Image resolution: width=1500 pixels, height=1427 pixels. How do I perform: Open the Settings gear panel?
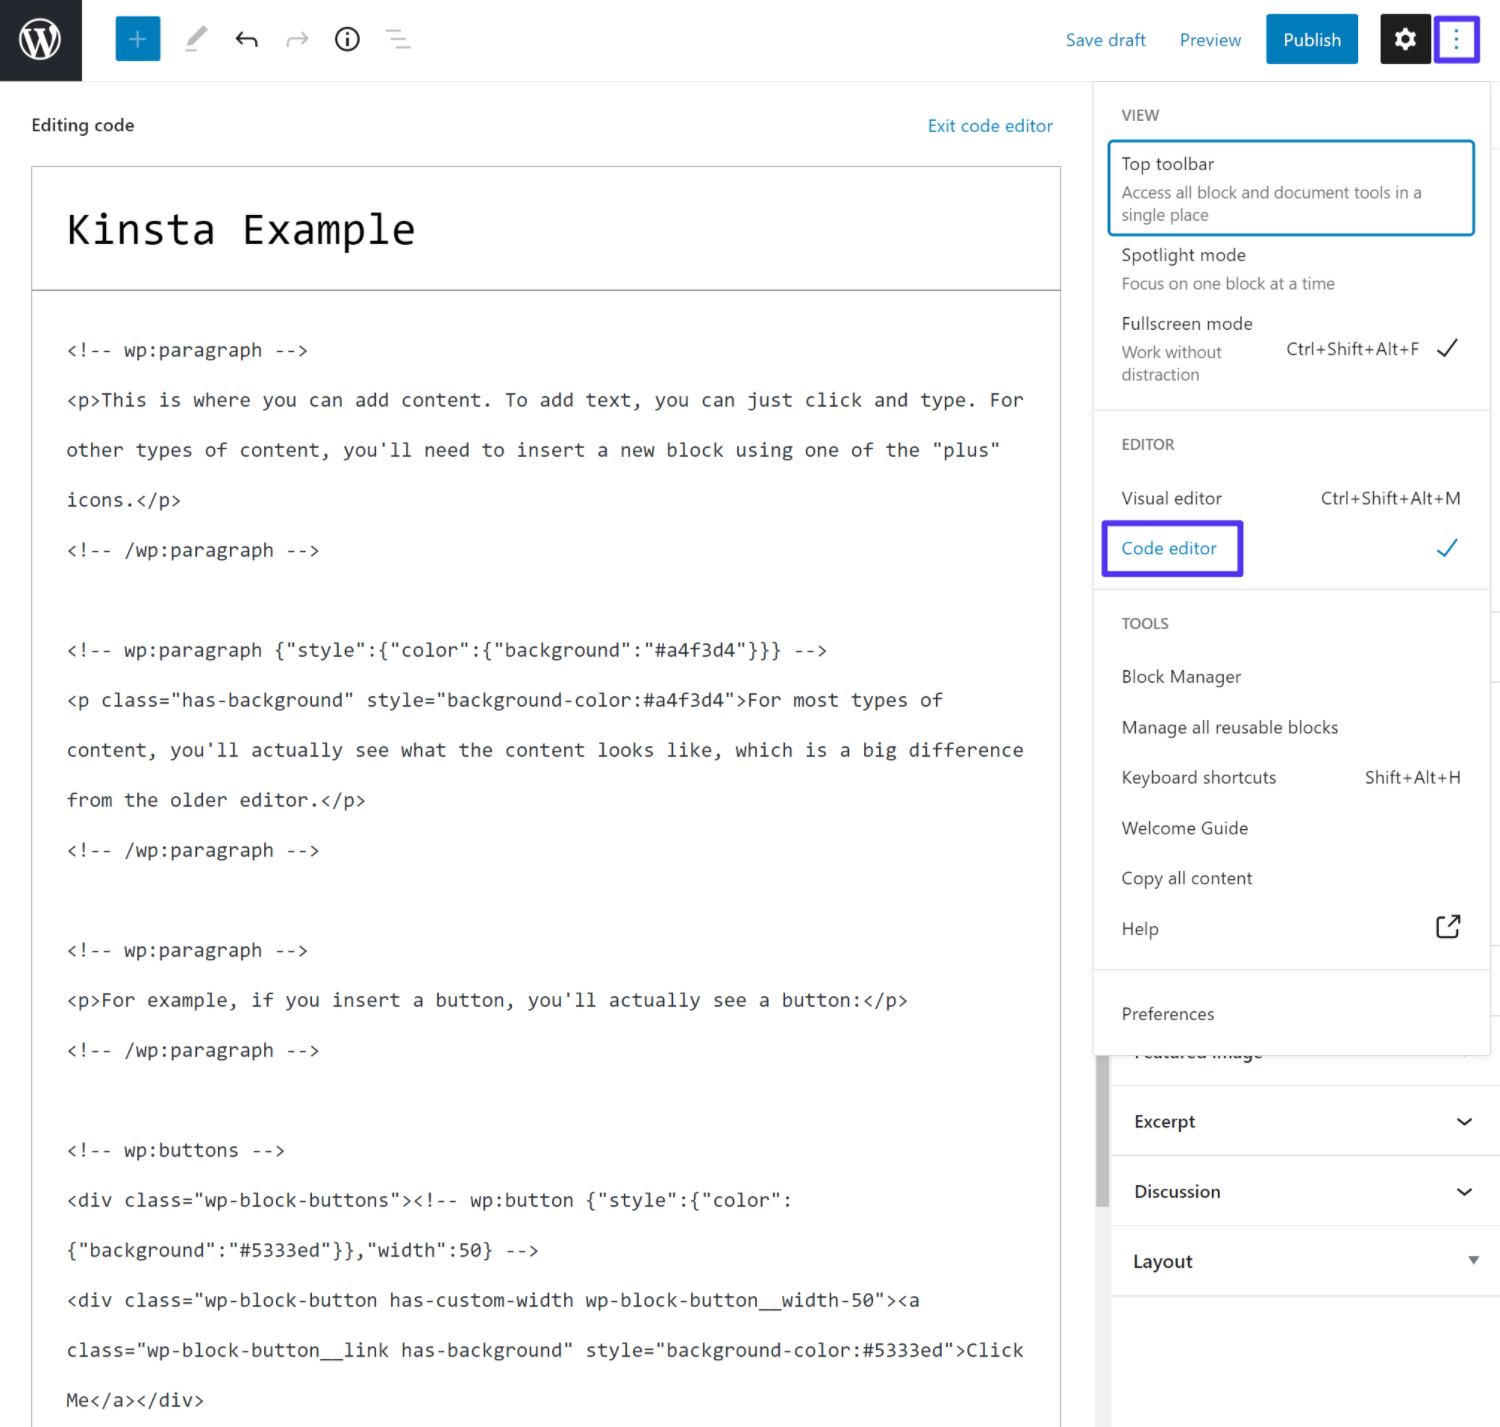click(x=1404, y=38)
